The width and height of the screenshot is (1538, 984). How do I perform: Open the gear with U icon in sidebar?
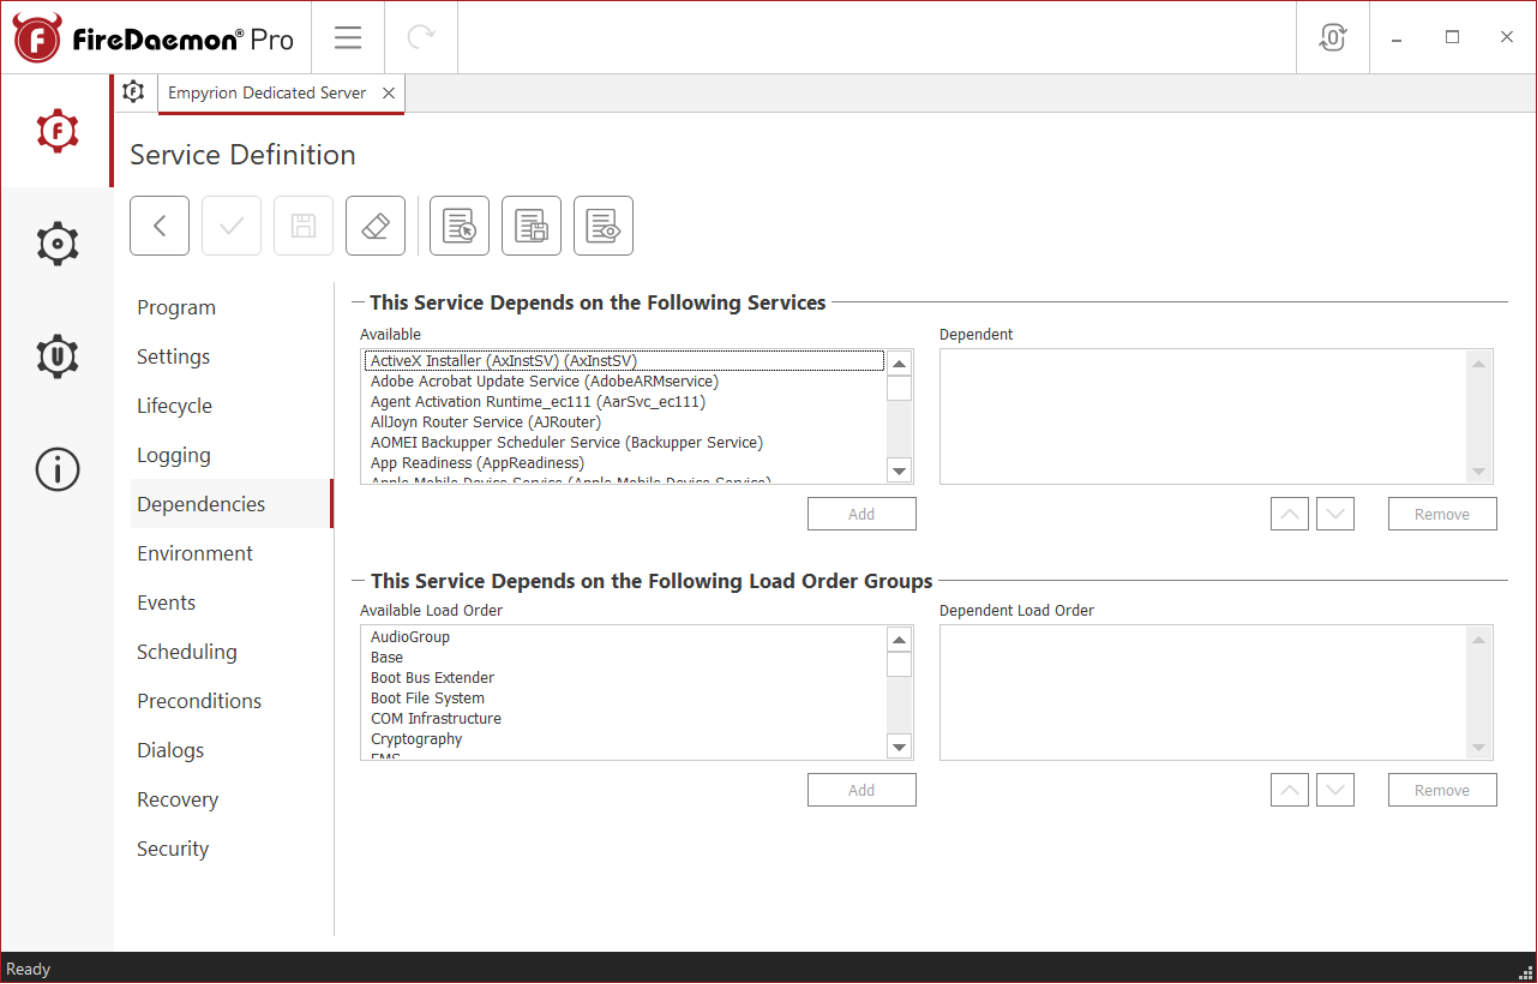point(57,356)
